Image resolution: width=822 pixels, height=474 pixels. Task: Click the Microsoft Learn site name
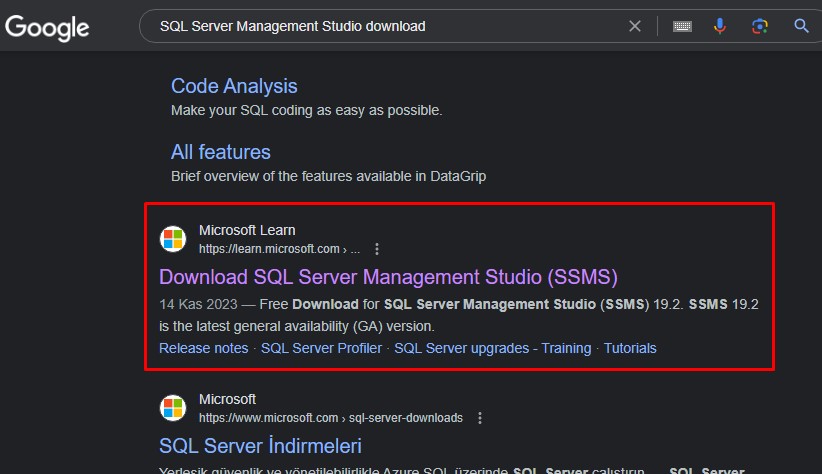click(247, 230)
